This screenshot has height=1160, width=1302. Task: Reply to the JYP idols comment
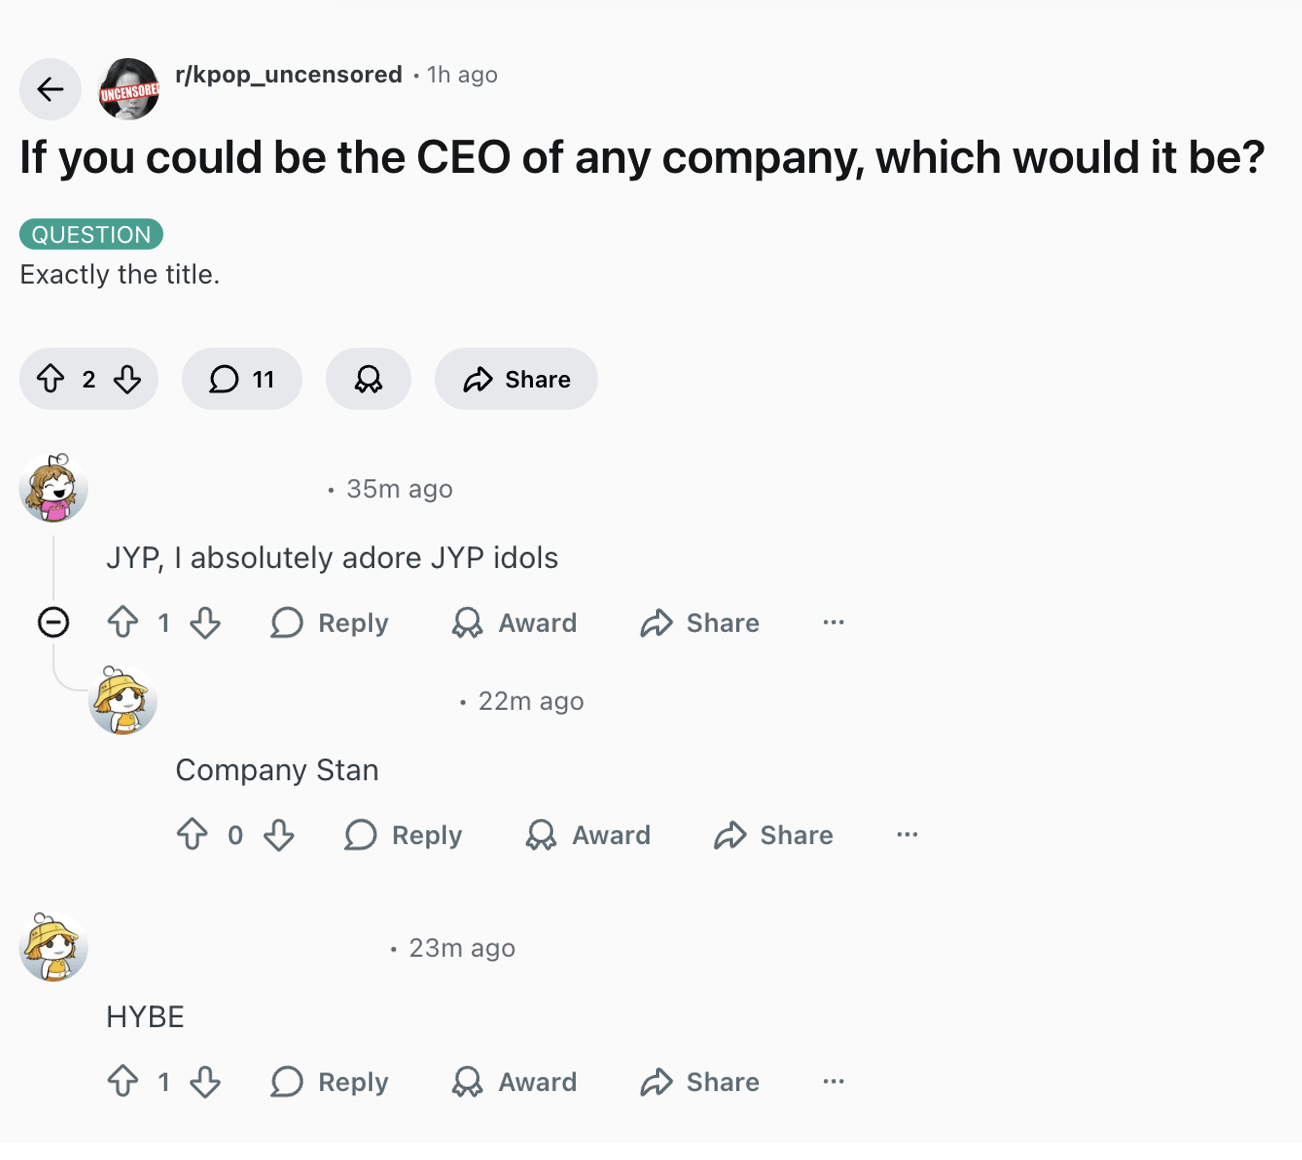pos(330,622)
